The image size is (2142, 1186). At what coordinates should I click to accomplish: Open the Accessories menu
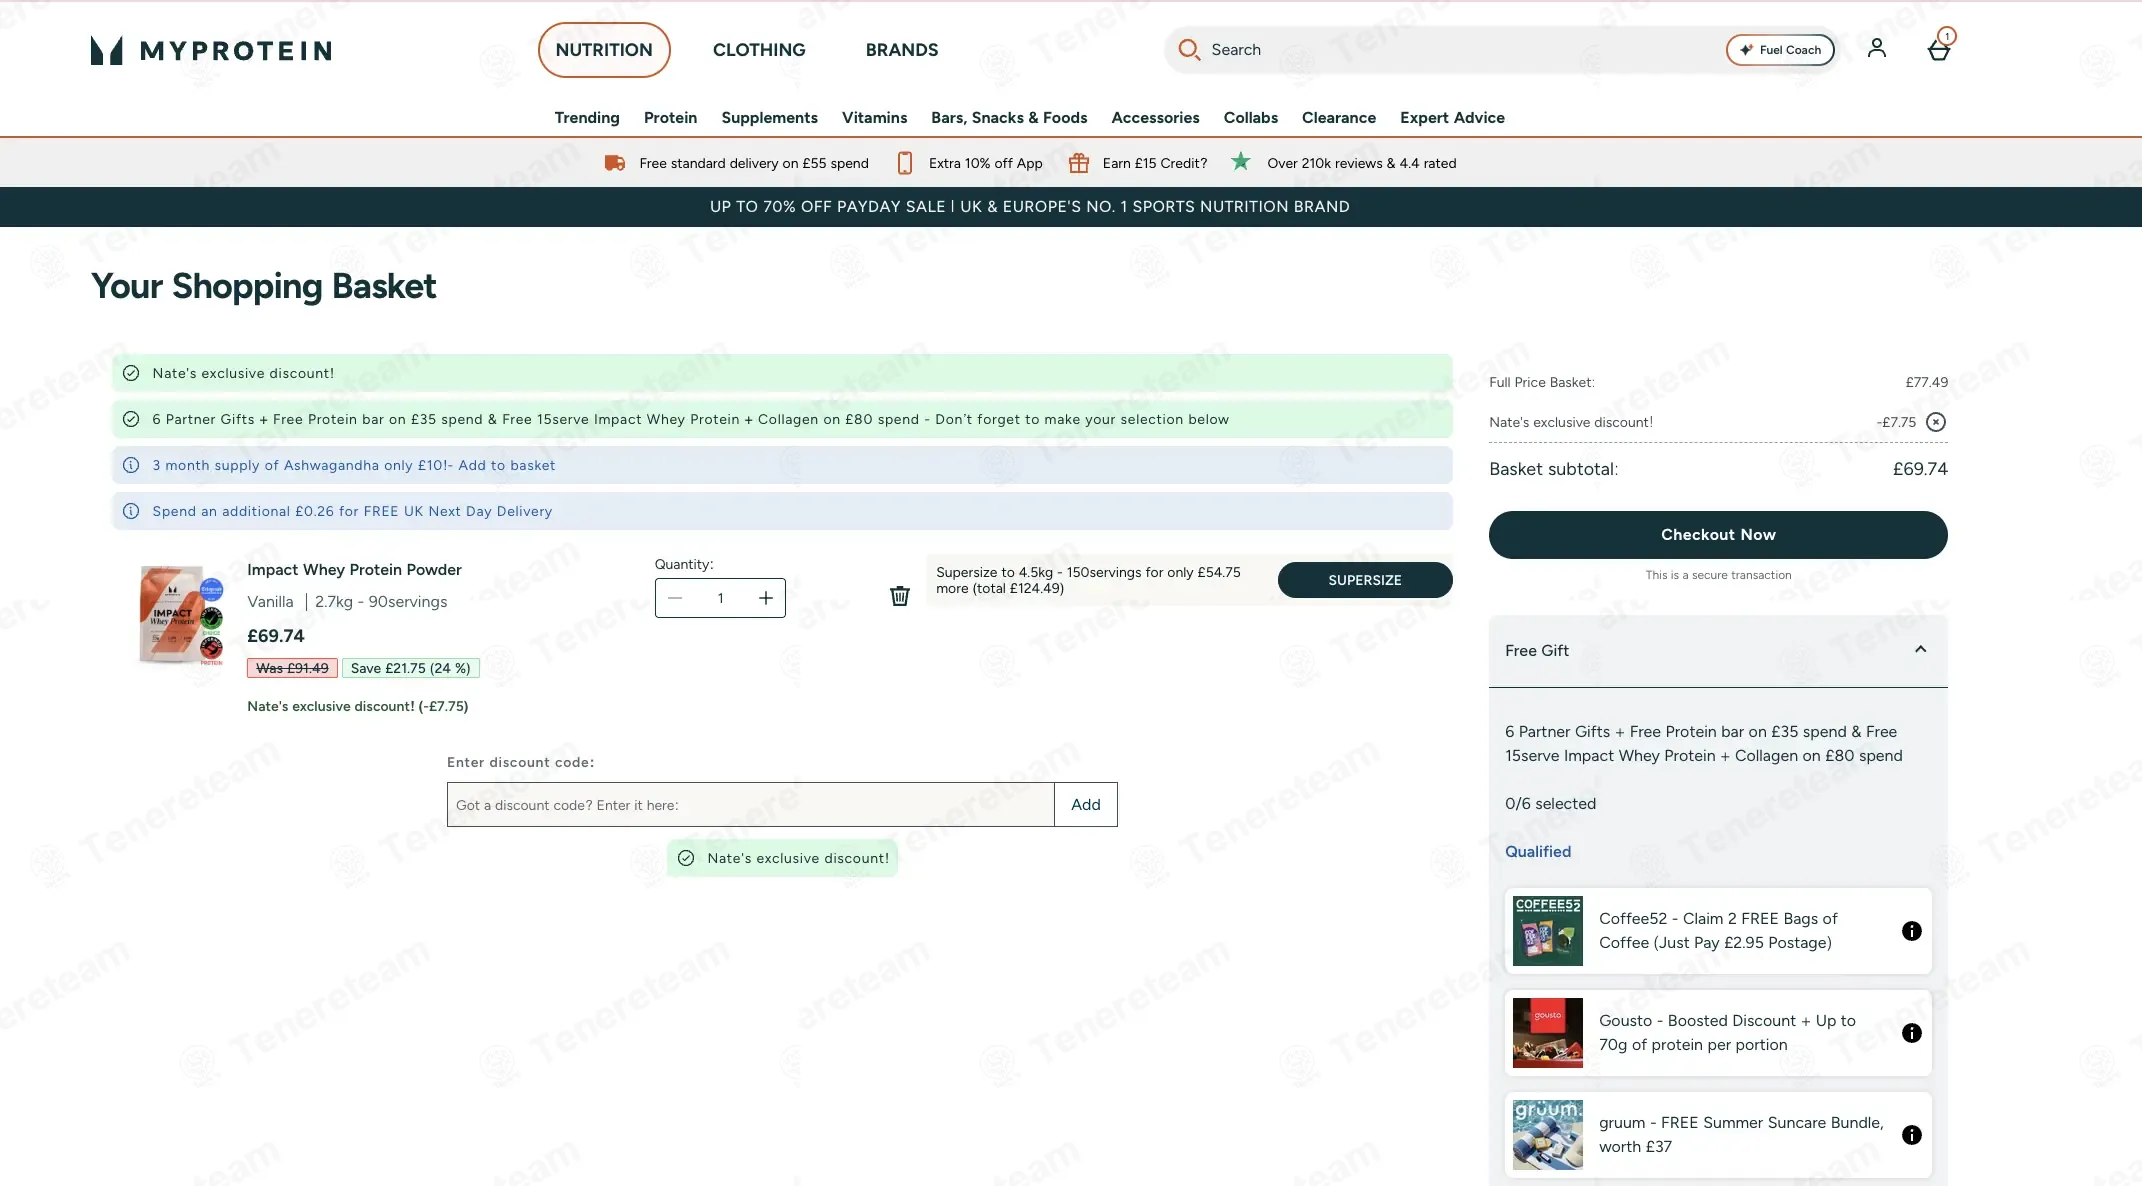pyautogui.click(x=1155, y=118)
